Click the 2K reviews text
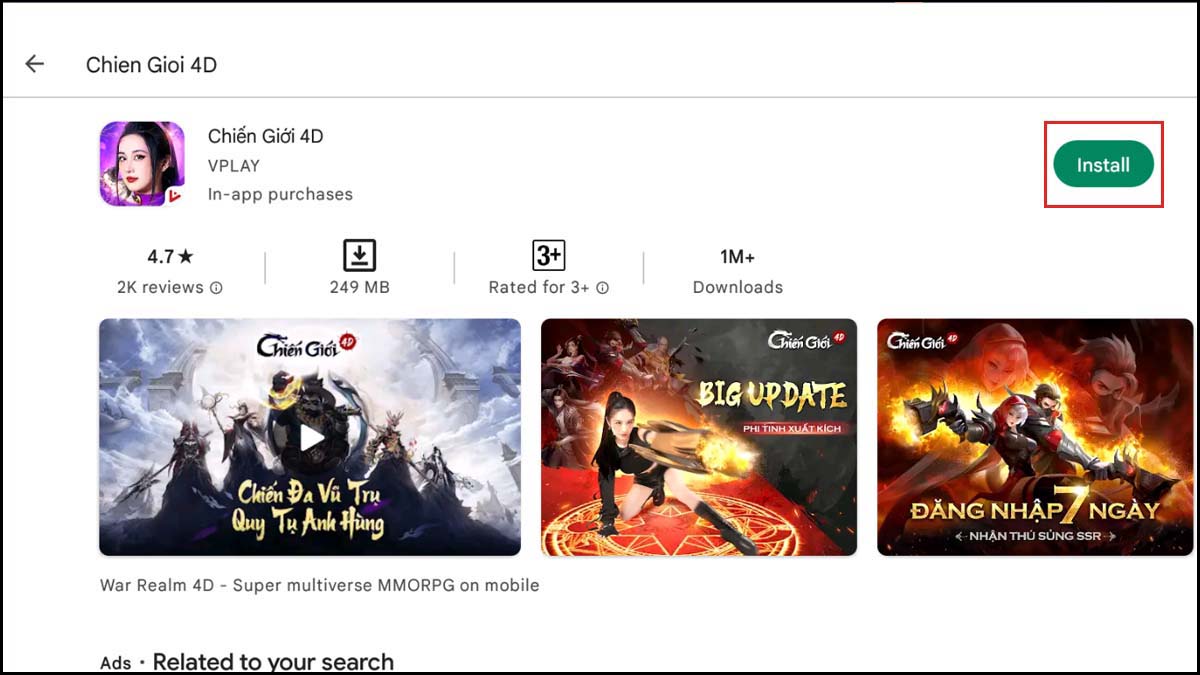The image size is (1200, 675). click(160, 287)
